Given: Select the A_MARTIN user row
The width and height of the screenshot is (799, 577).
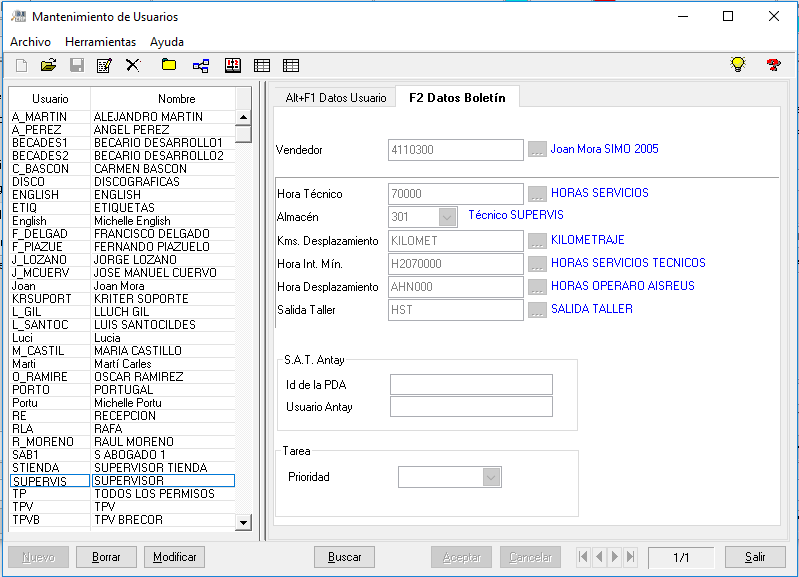Looking at the screenshot, I should (122, 117).
